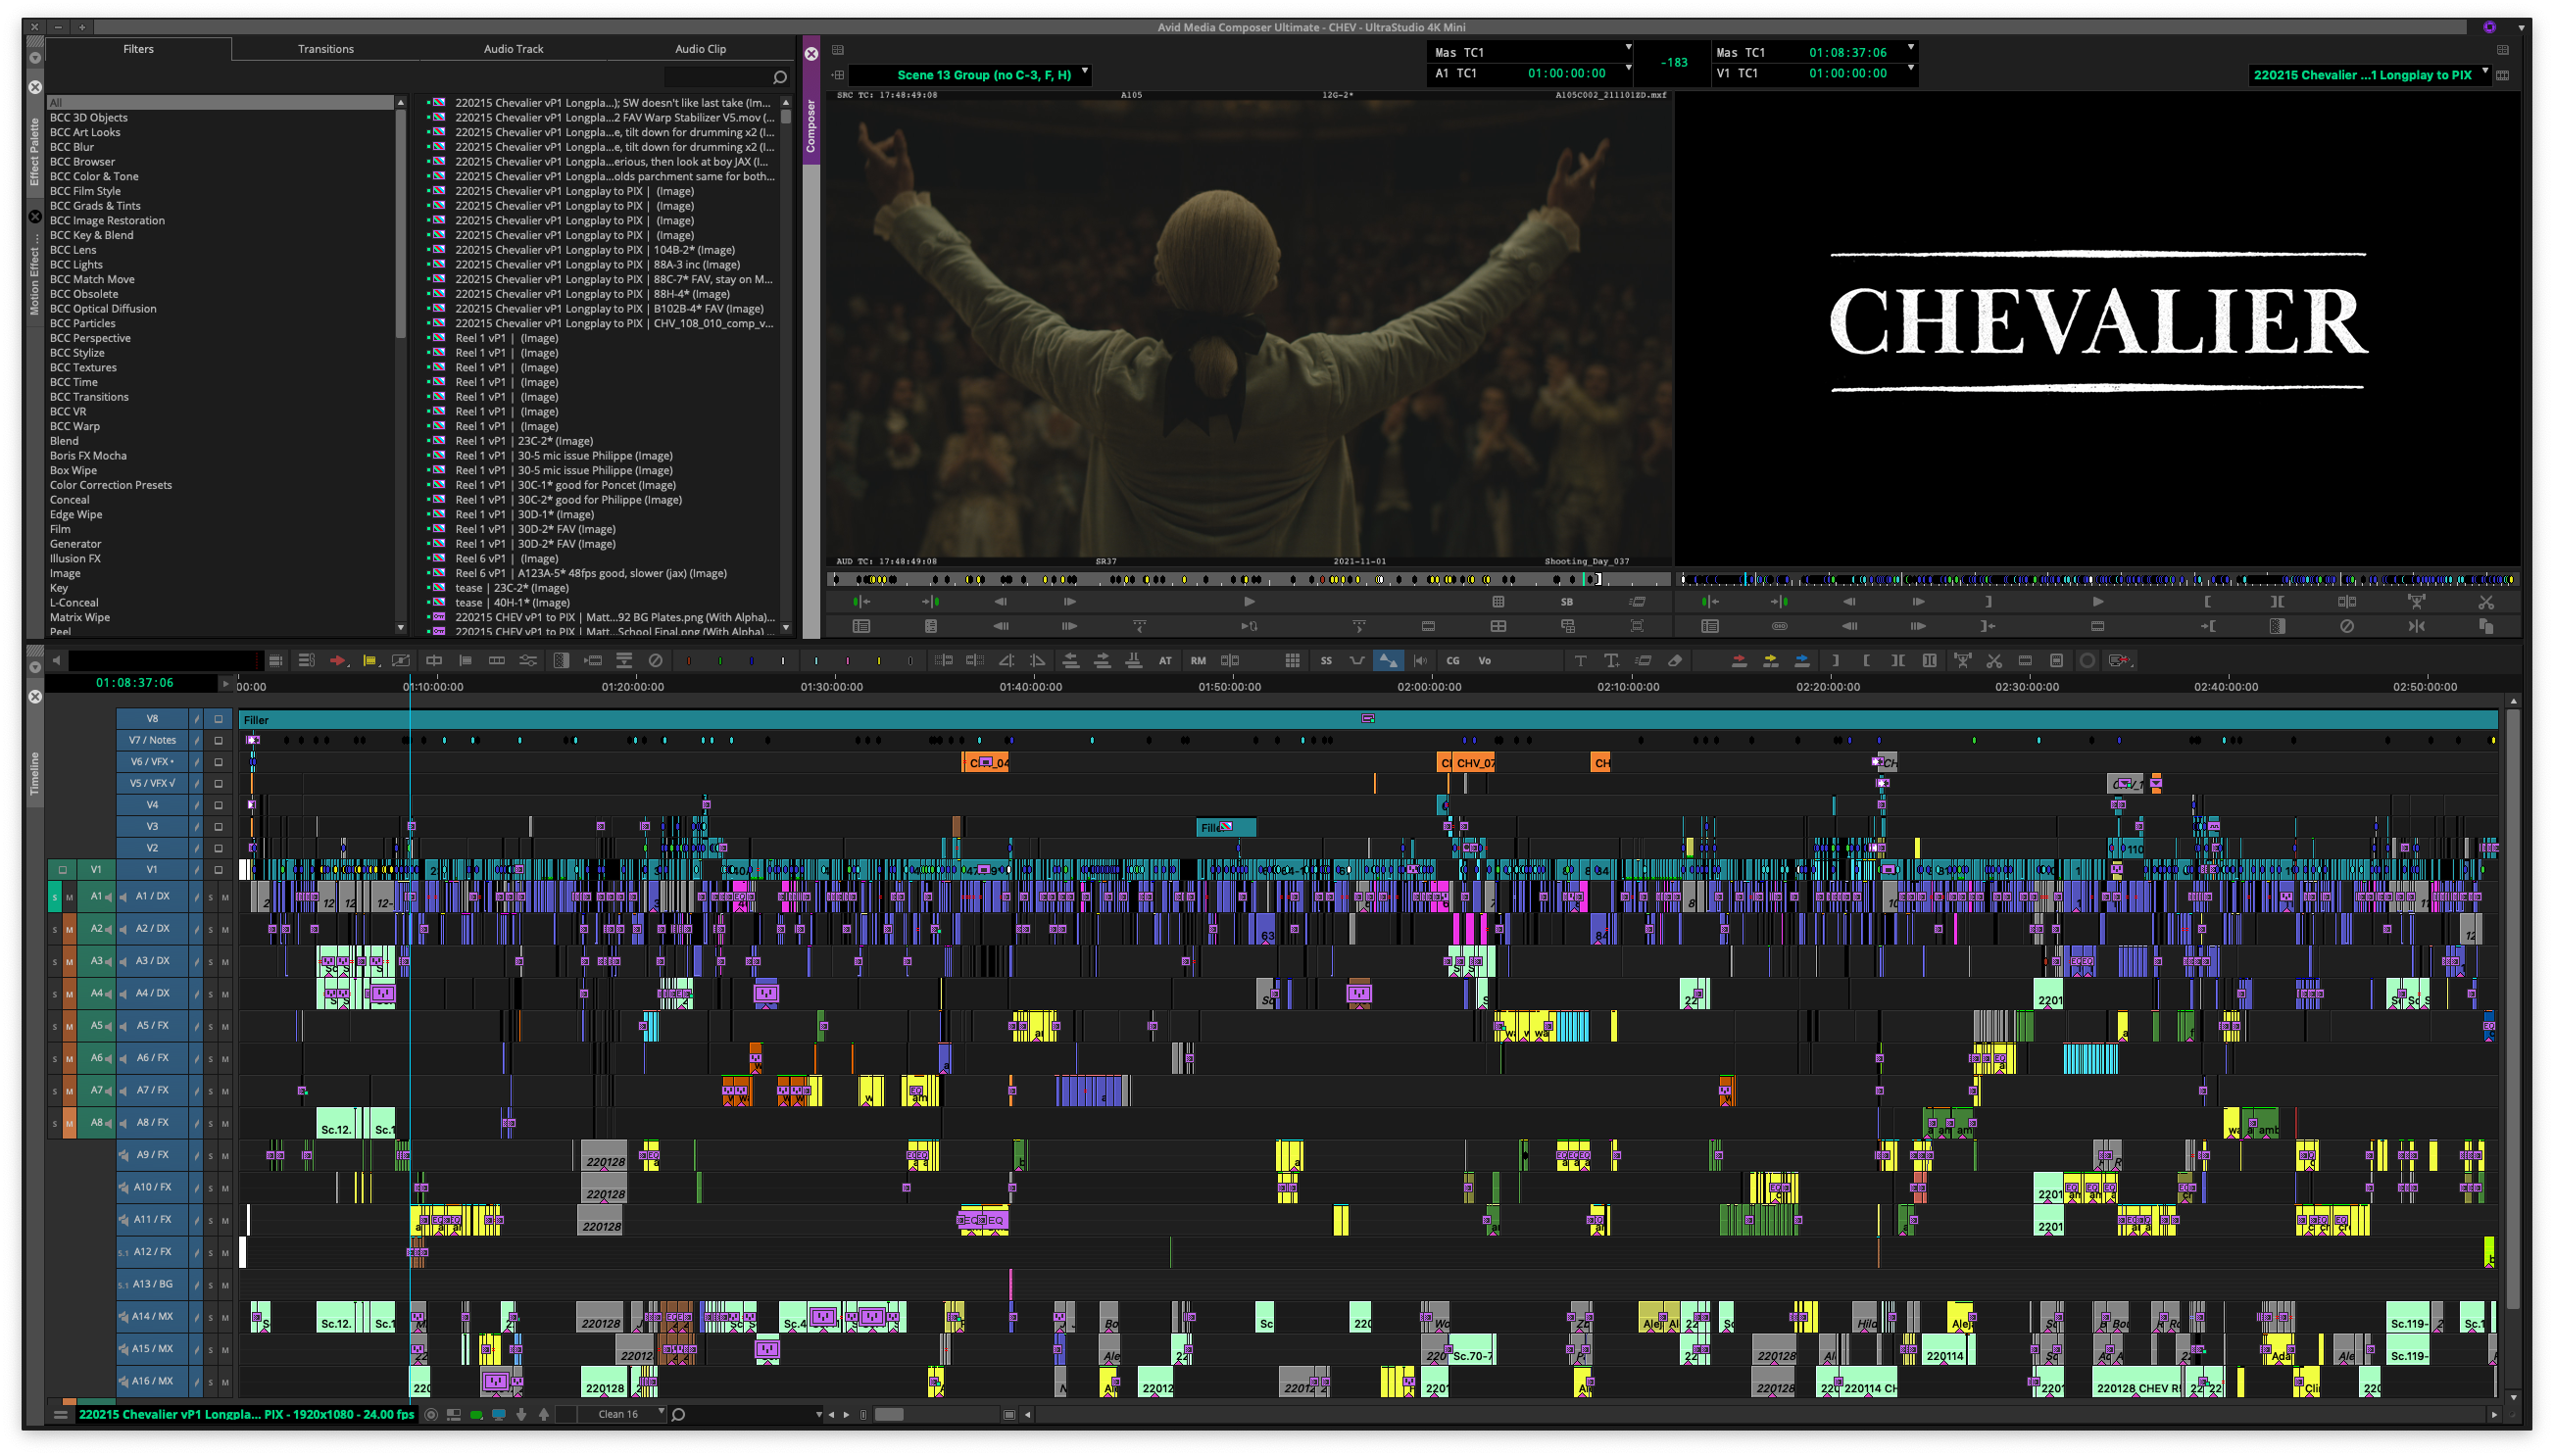Click the Effect Palette search field
The width and height of the screenshot is (2554, 1456).
point(717,77)
